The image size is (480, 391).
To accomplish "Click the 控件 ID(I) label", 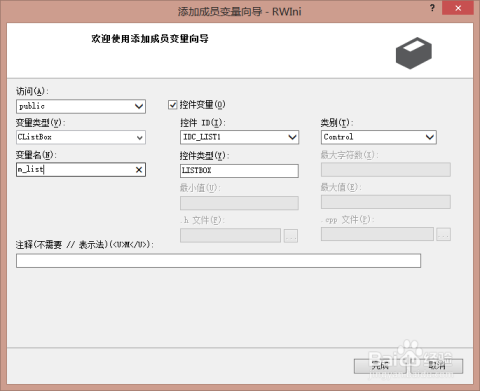I will click(203, 123).
